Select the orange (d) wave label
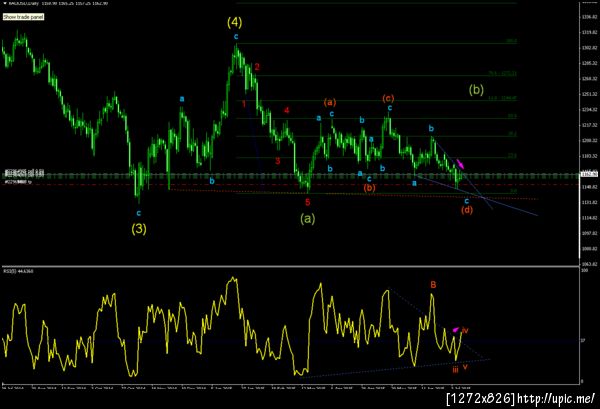Screen dimensions: 600x409 (466, 210)
